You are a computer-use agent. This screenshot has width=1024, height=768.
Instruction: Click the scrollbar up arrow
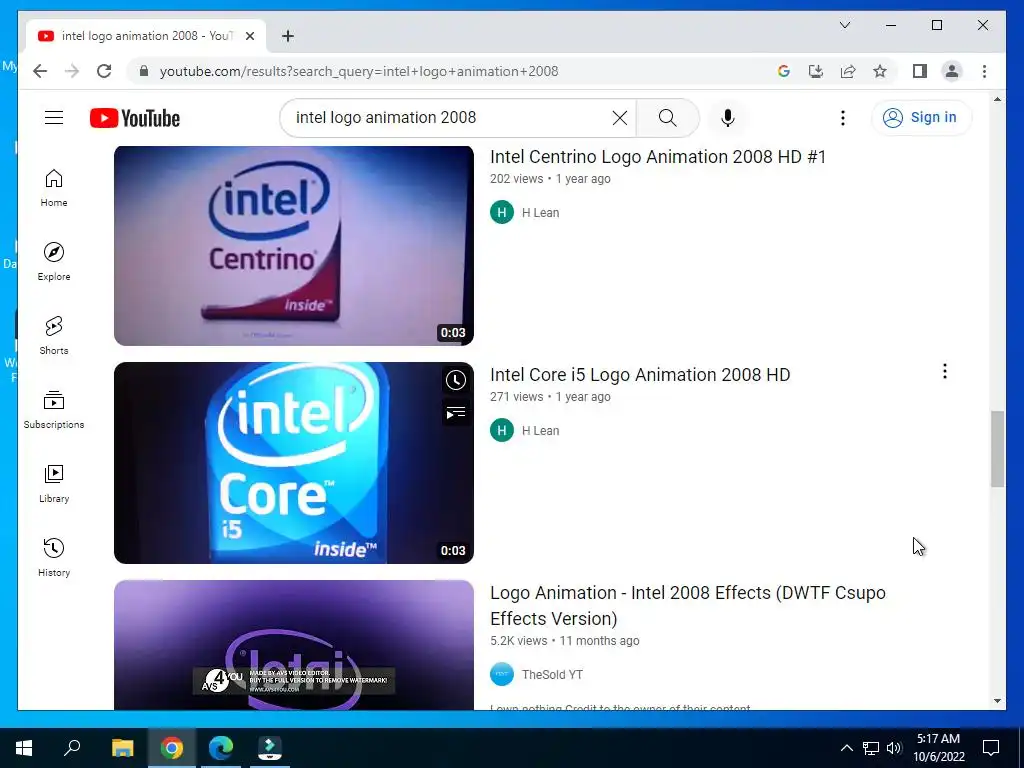coord(997,99)
